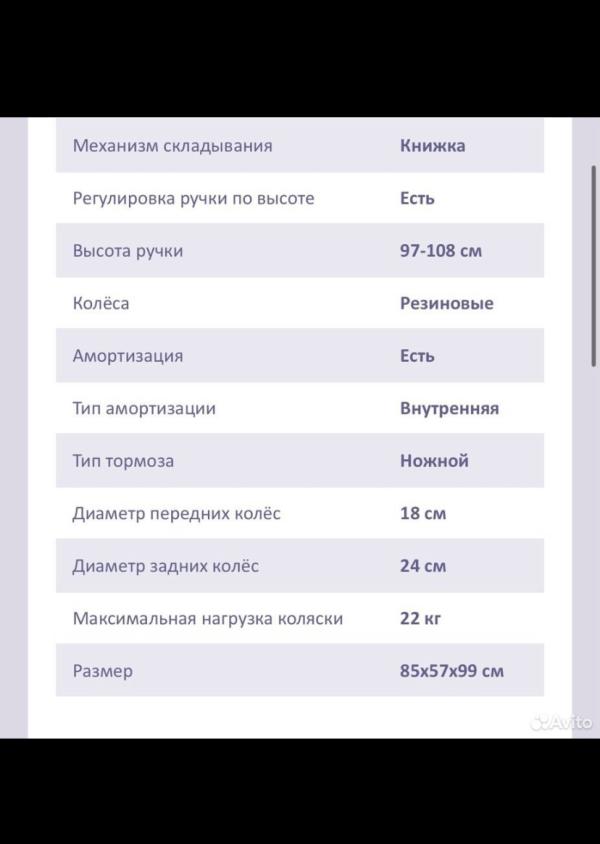Select Регулировка ручки по высоте label
This screenshot has height=844, width=600.
[193, 199]
